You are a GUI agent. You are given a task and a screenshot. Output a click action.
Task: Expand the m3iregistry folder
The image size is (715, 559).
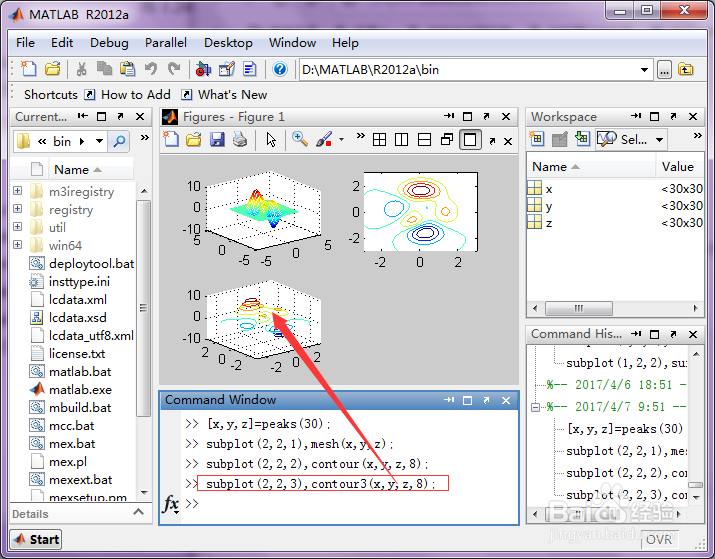tap(17, 190)
